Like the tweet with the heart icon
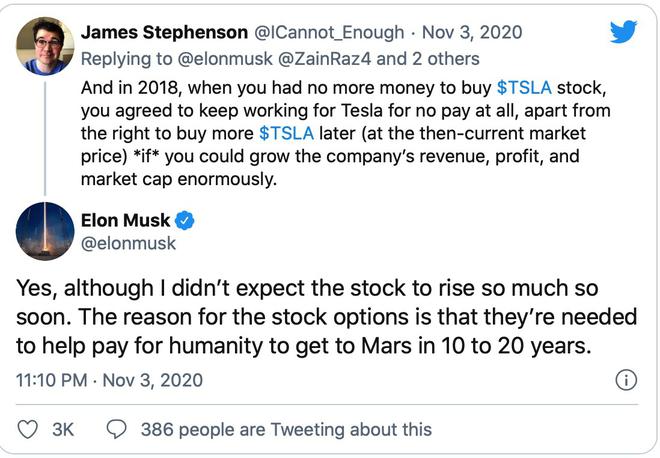The image size is (660, 458). coord(29,429)
